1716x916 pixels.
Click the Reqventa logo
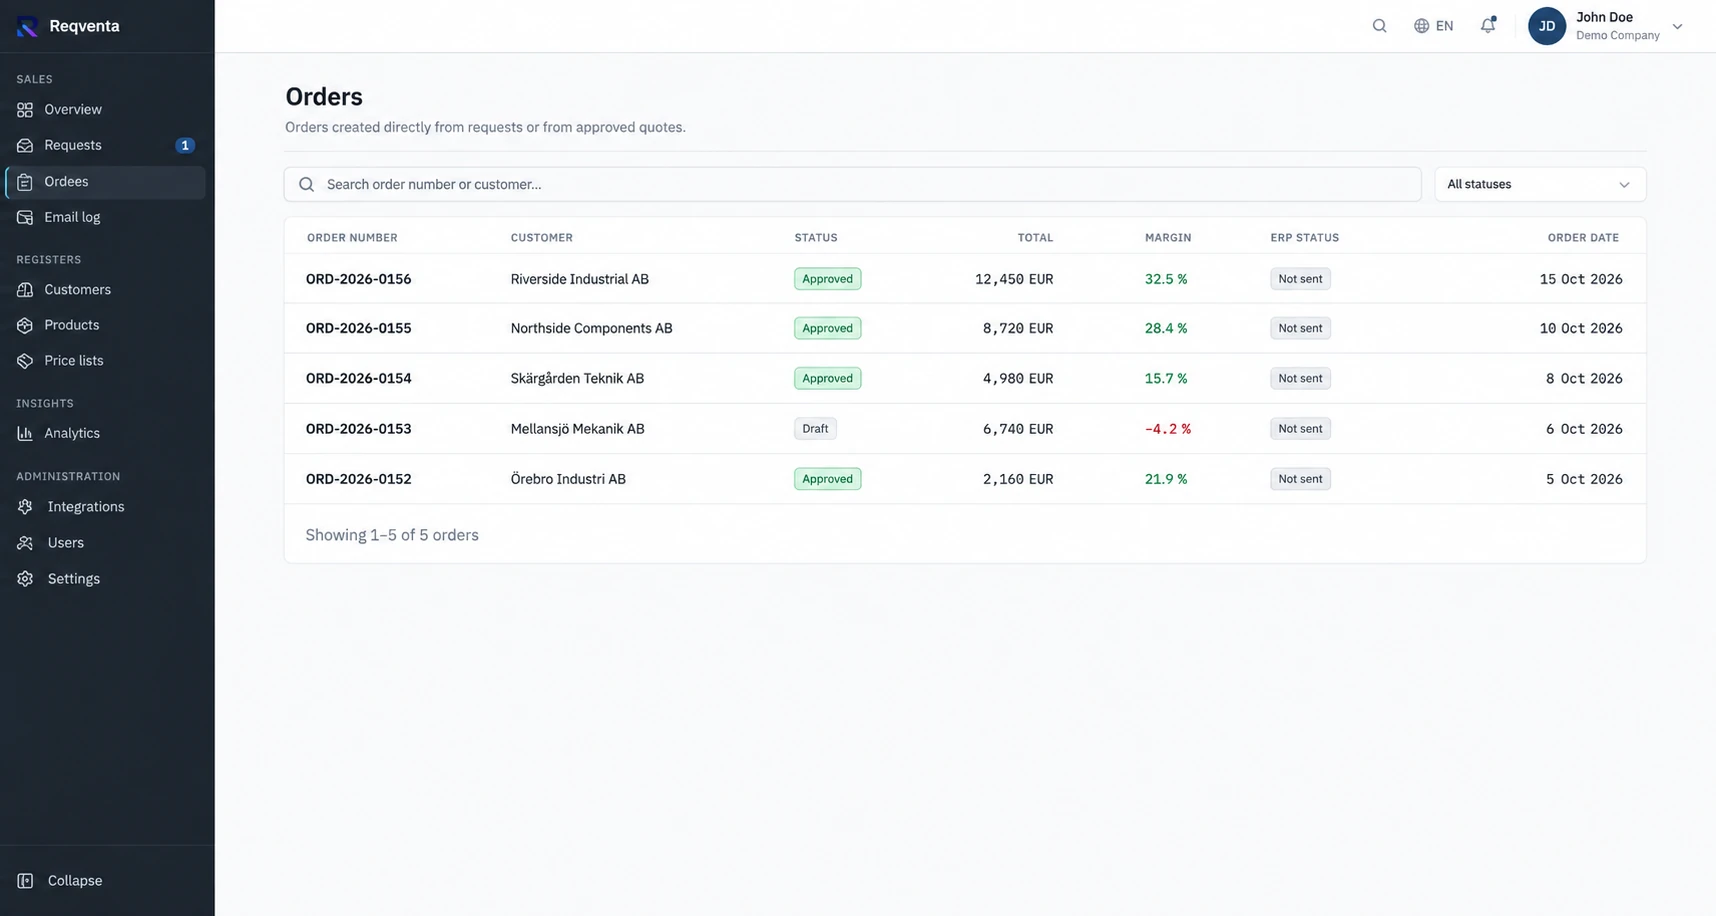pyautogui.click(x=28, y=26)
